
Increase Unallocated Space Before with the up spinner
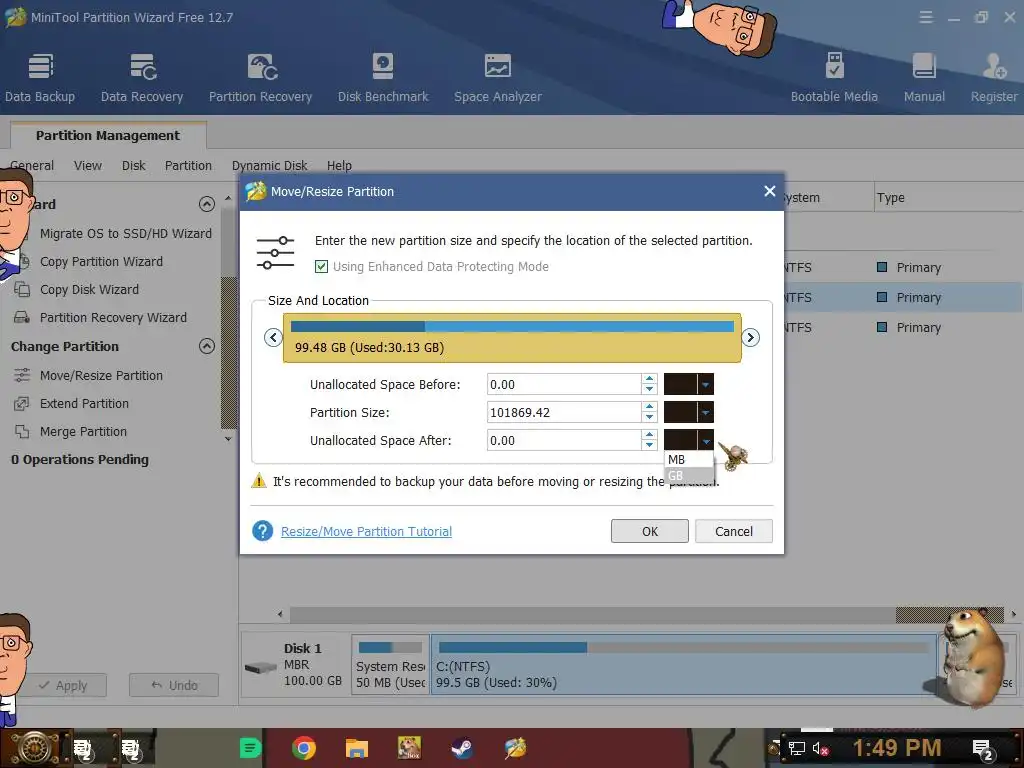click(x=649, y=379)
